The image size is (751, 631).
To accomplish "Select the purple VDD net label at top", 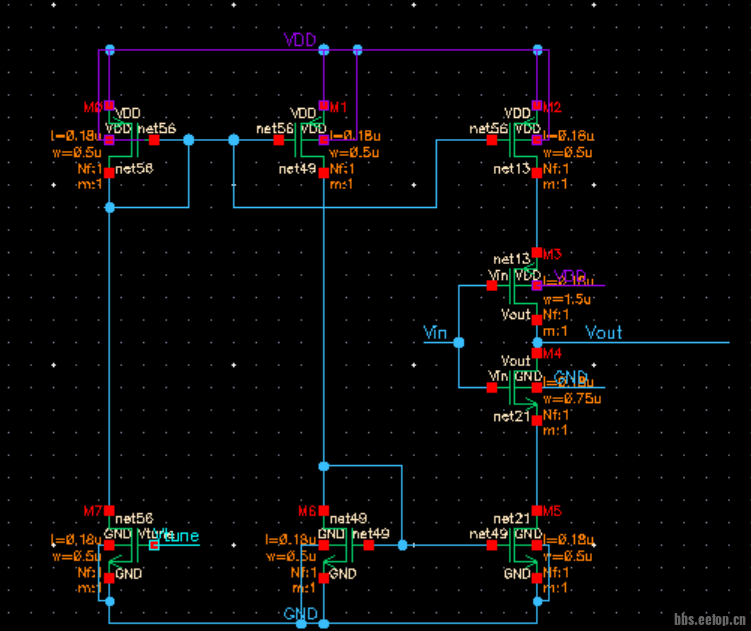I will coord(300,39).
